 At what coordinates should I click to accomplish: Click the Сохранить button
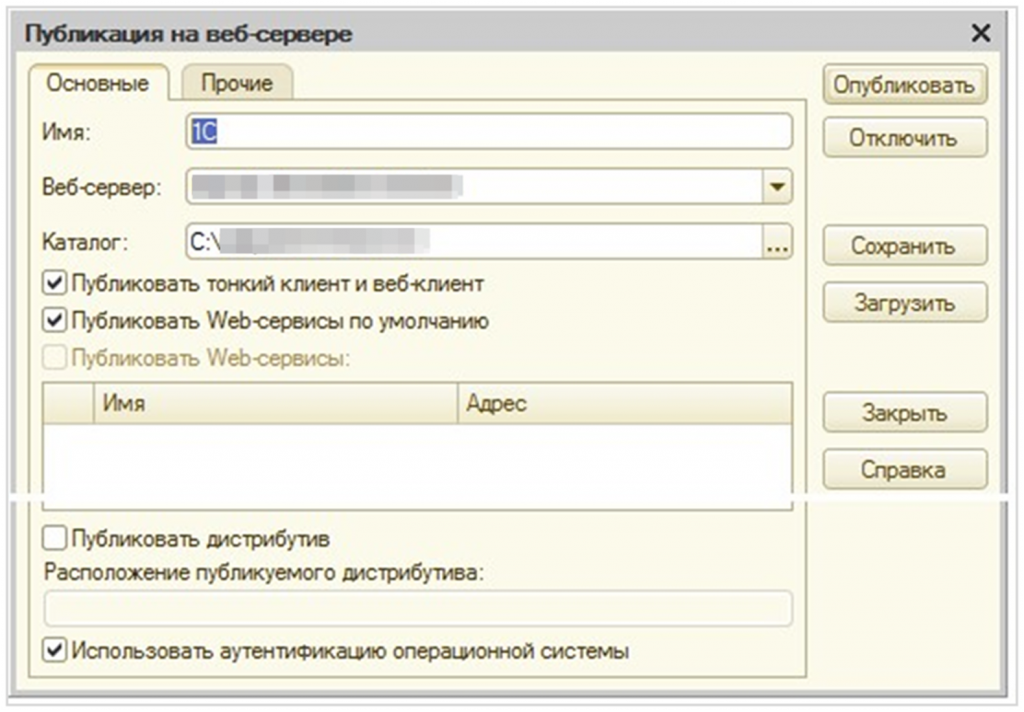[904, 246]
